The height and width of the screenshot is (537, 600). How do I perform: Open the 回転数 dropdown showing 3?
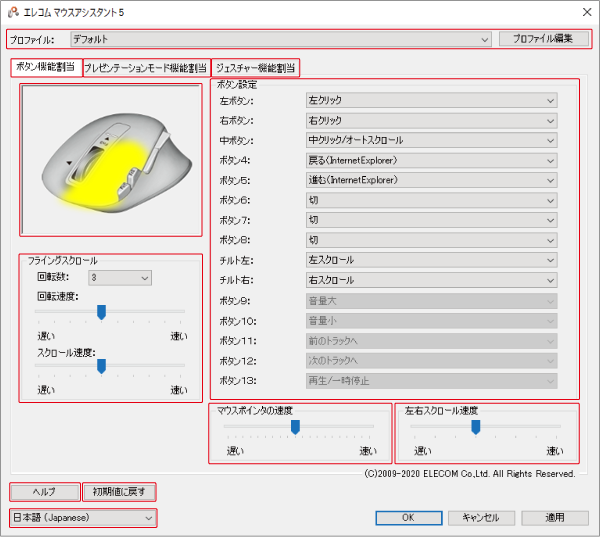click(120, 278)
